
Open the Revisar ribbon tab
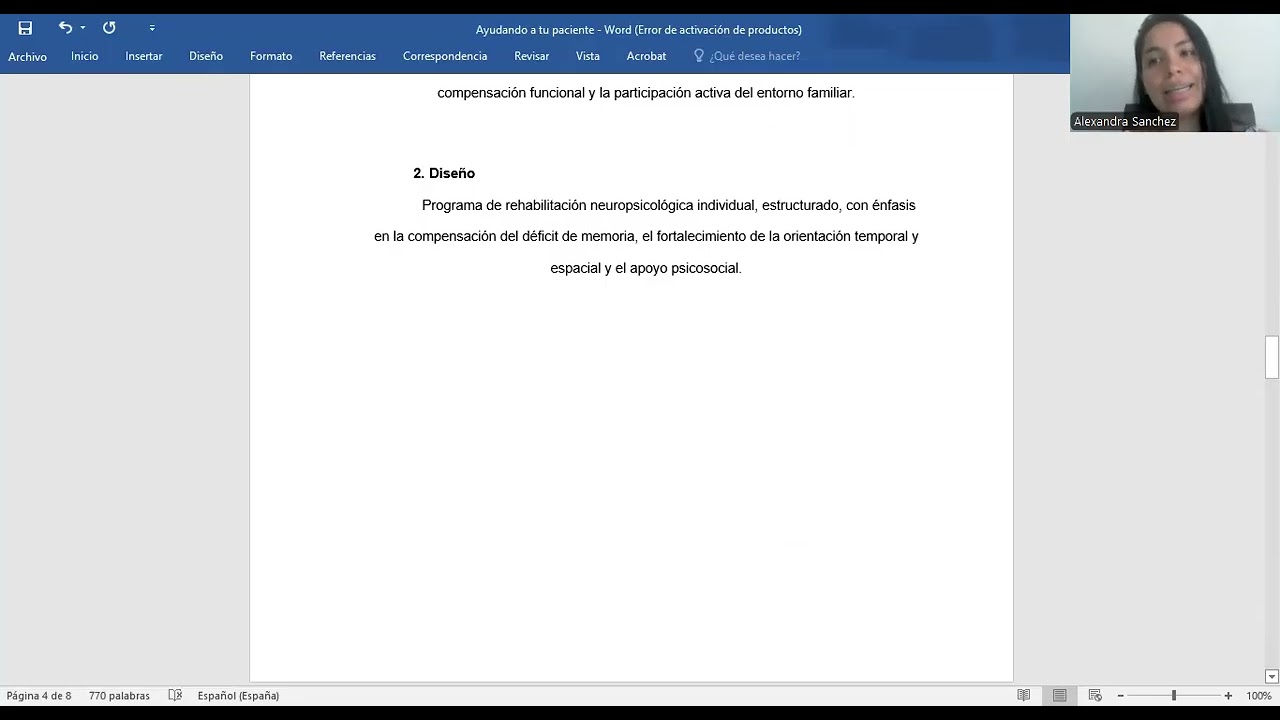[x=532, y=56]
